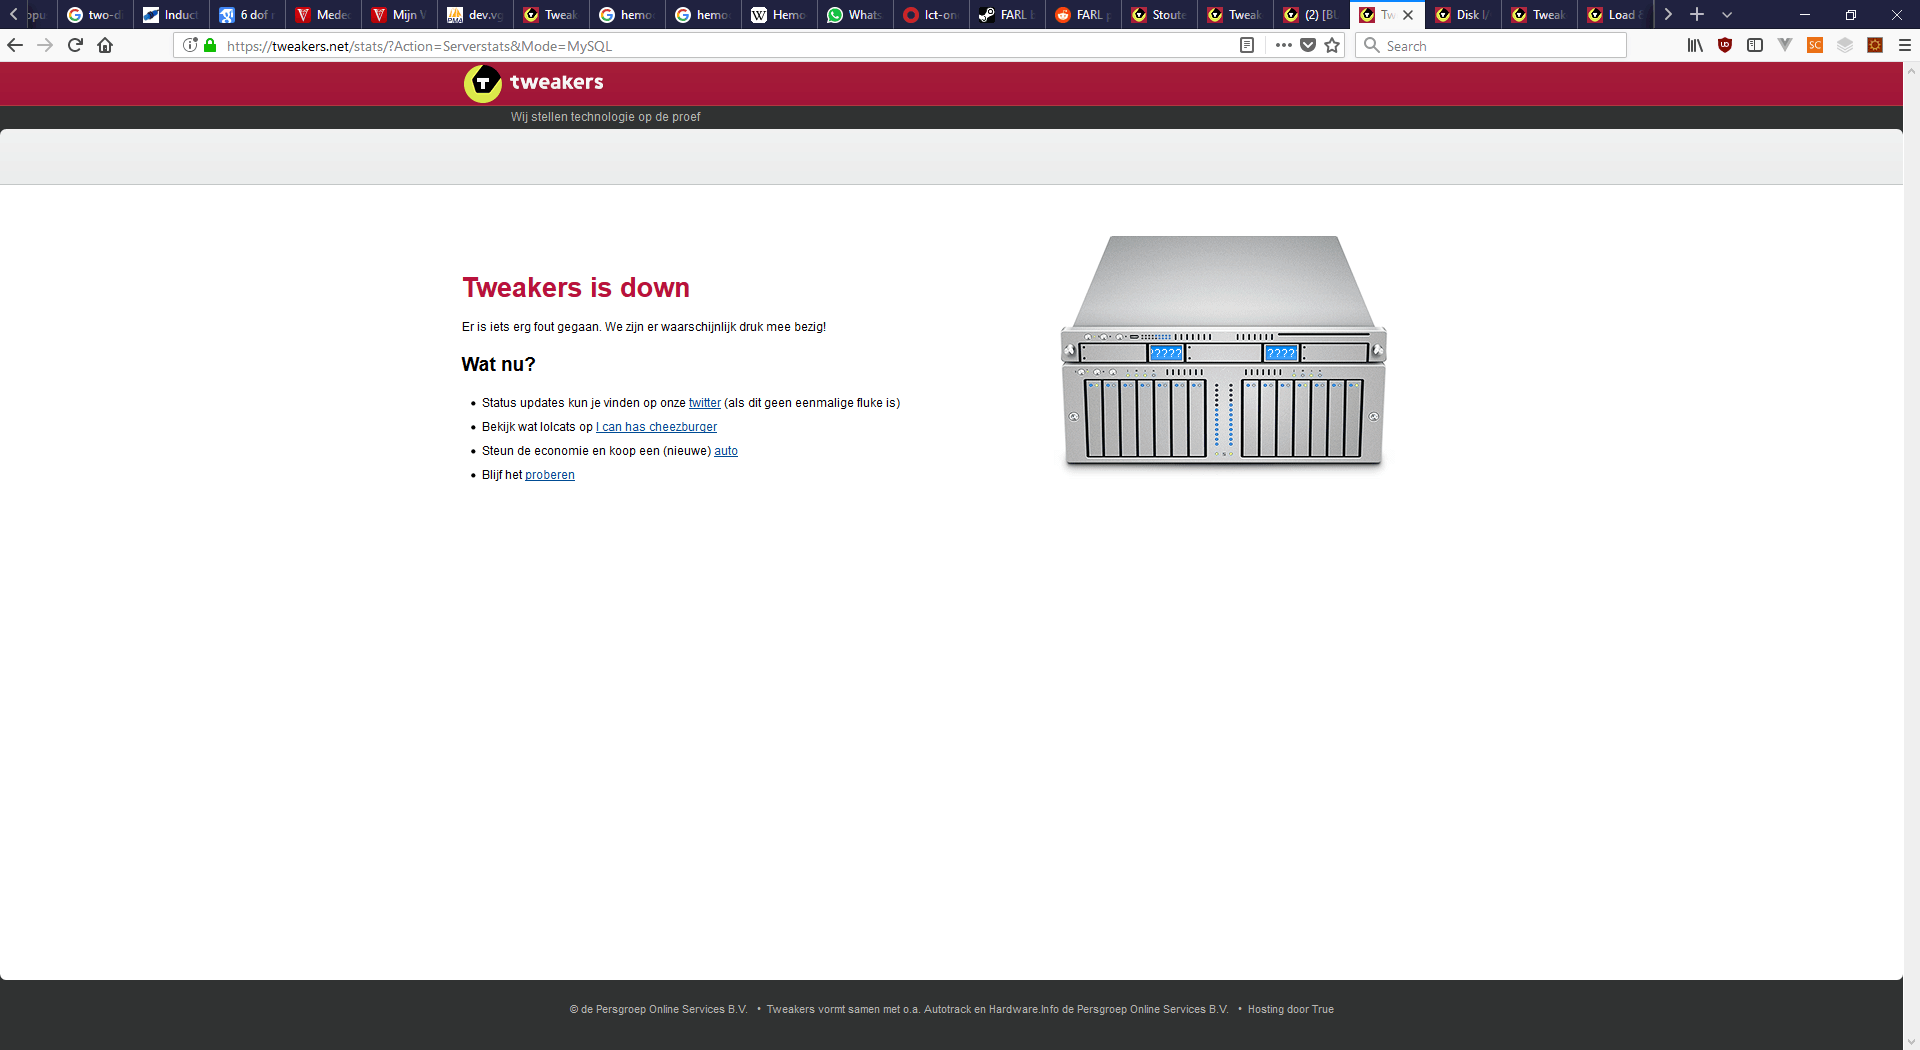Click the page scrollbar up arrow
The width and height of the screenshot is (1920, 1050).
[1911, 71]
